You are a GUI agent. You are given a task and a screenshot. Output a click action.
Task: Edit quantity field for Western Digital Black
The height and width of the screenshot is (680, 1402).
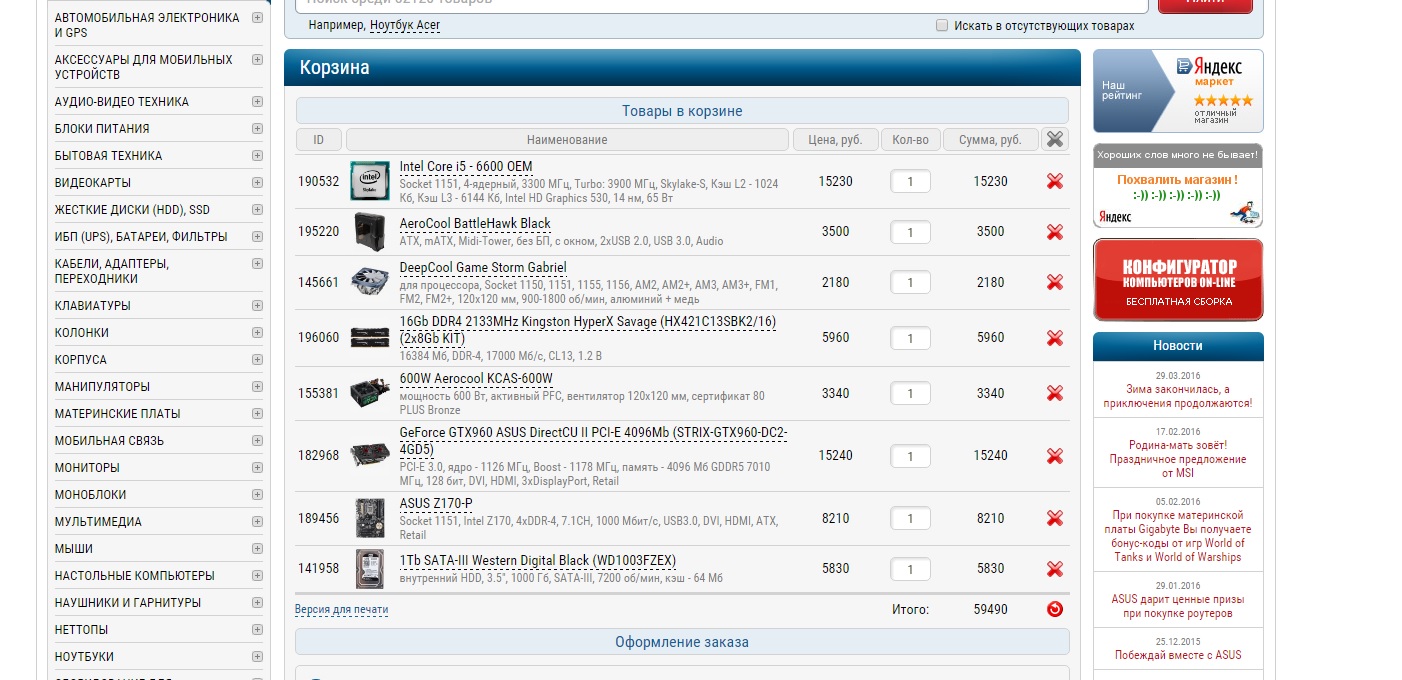point(910,569)
